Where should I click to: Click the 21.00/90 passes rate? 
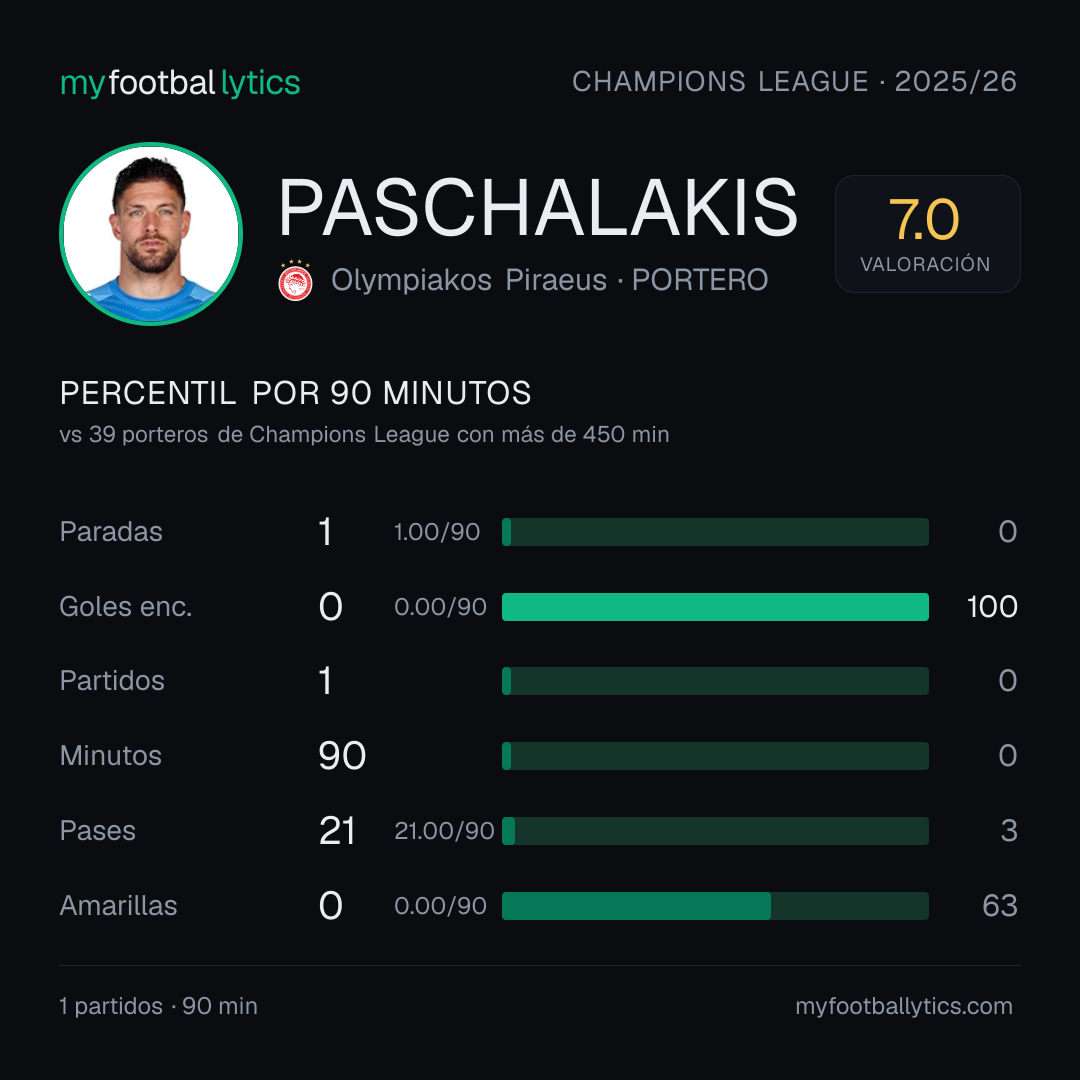444,831
